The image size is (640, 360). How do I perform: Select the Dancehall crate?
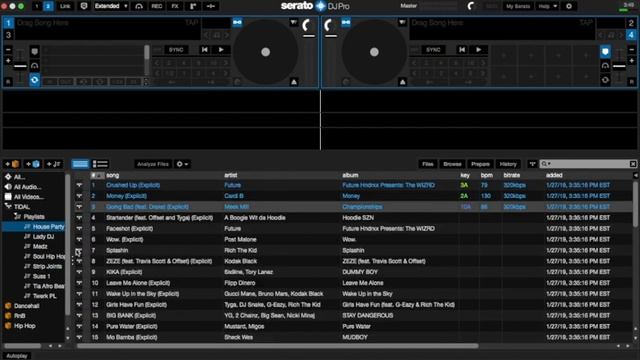point(27,306)
